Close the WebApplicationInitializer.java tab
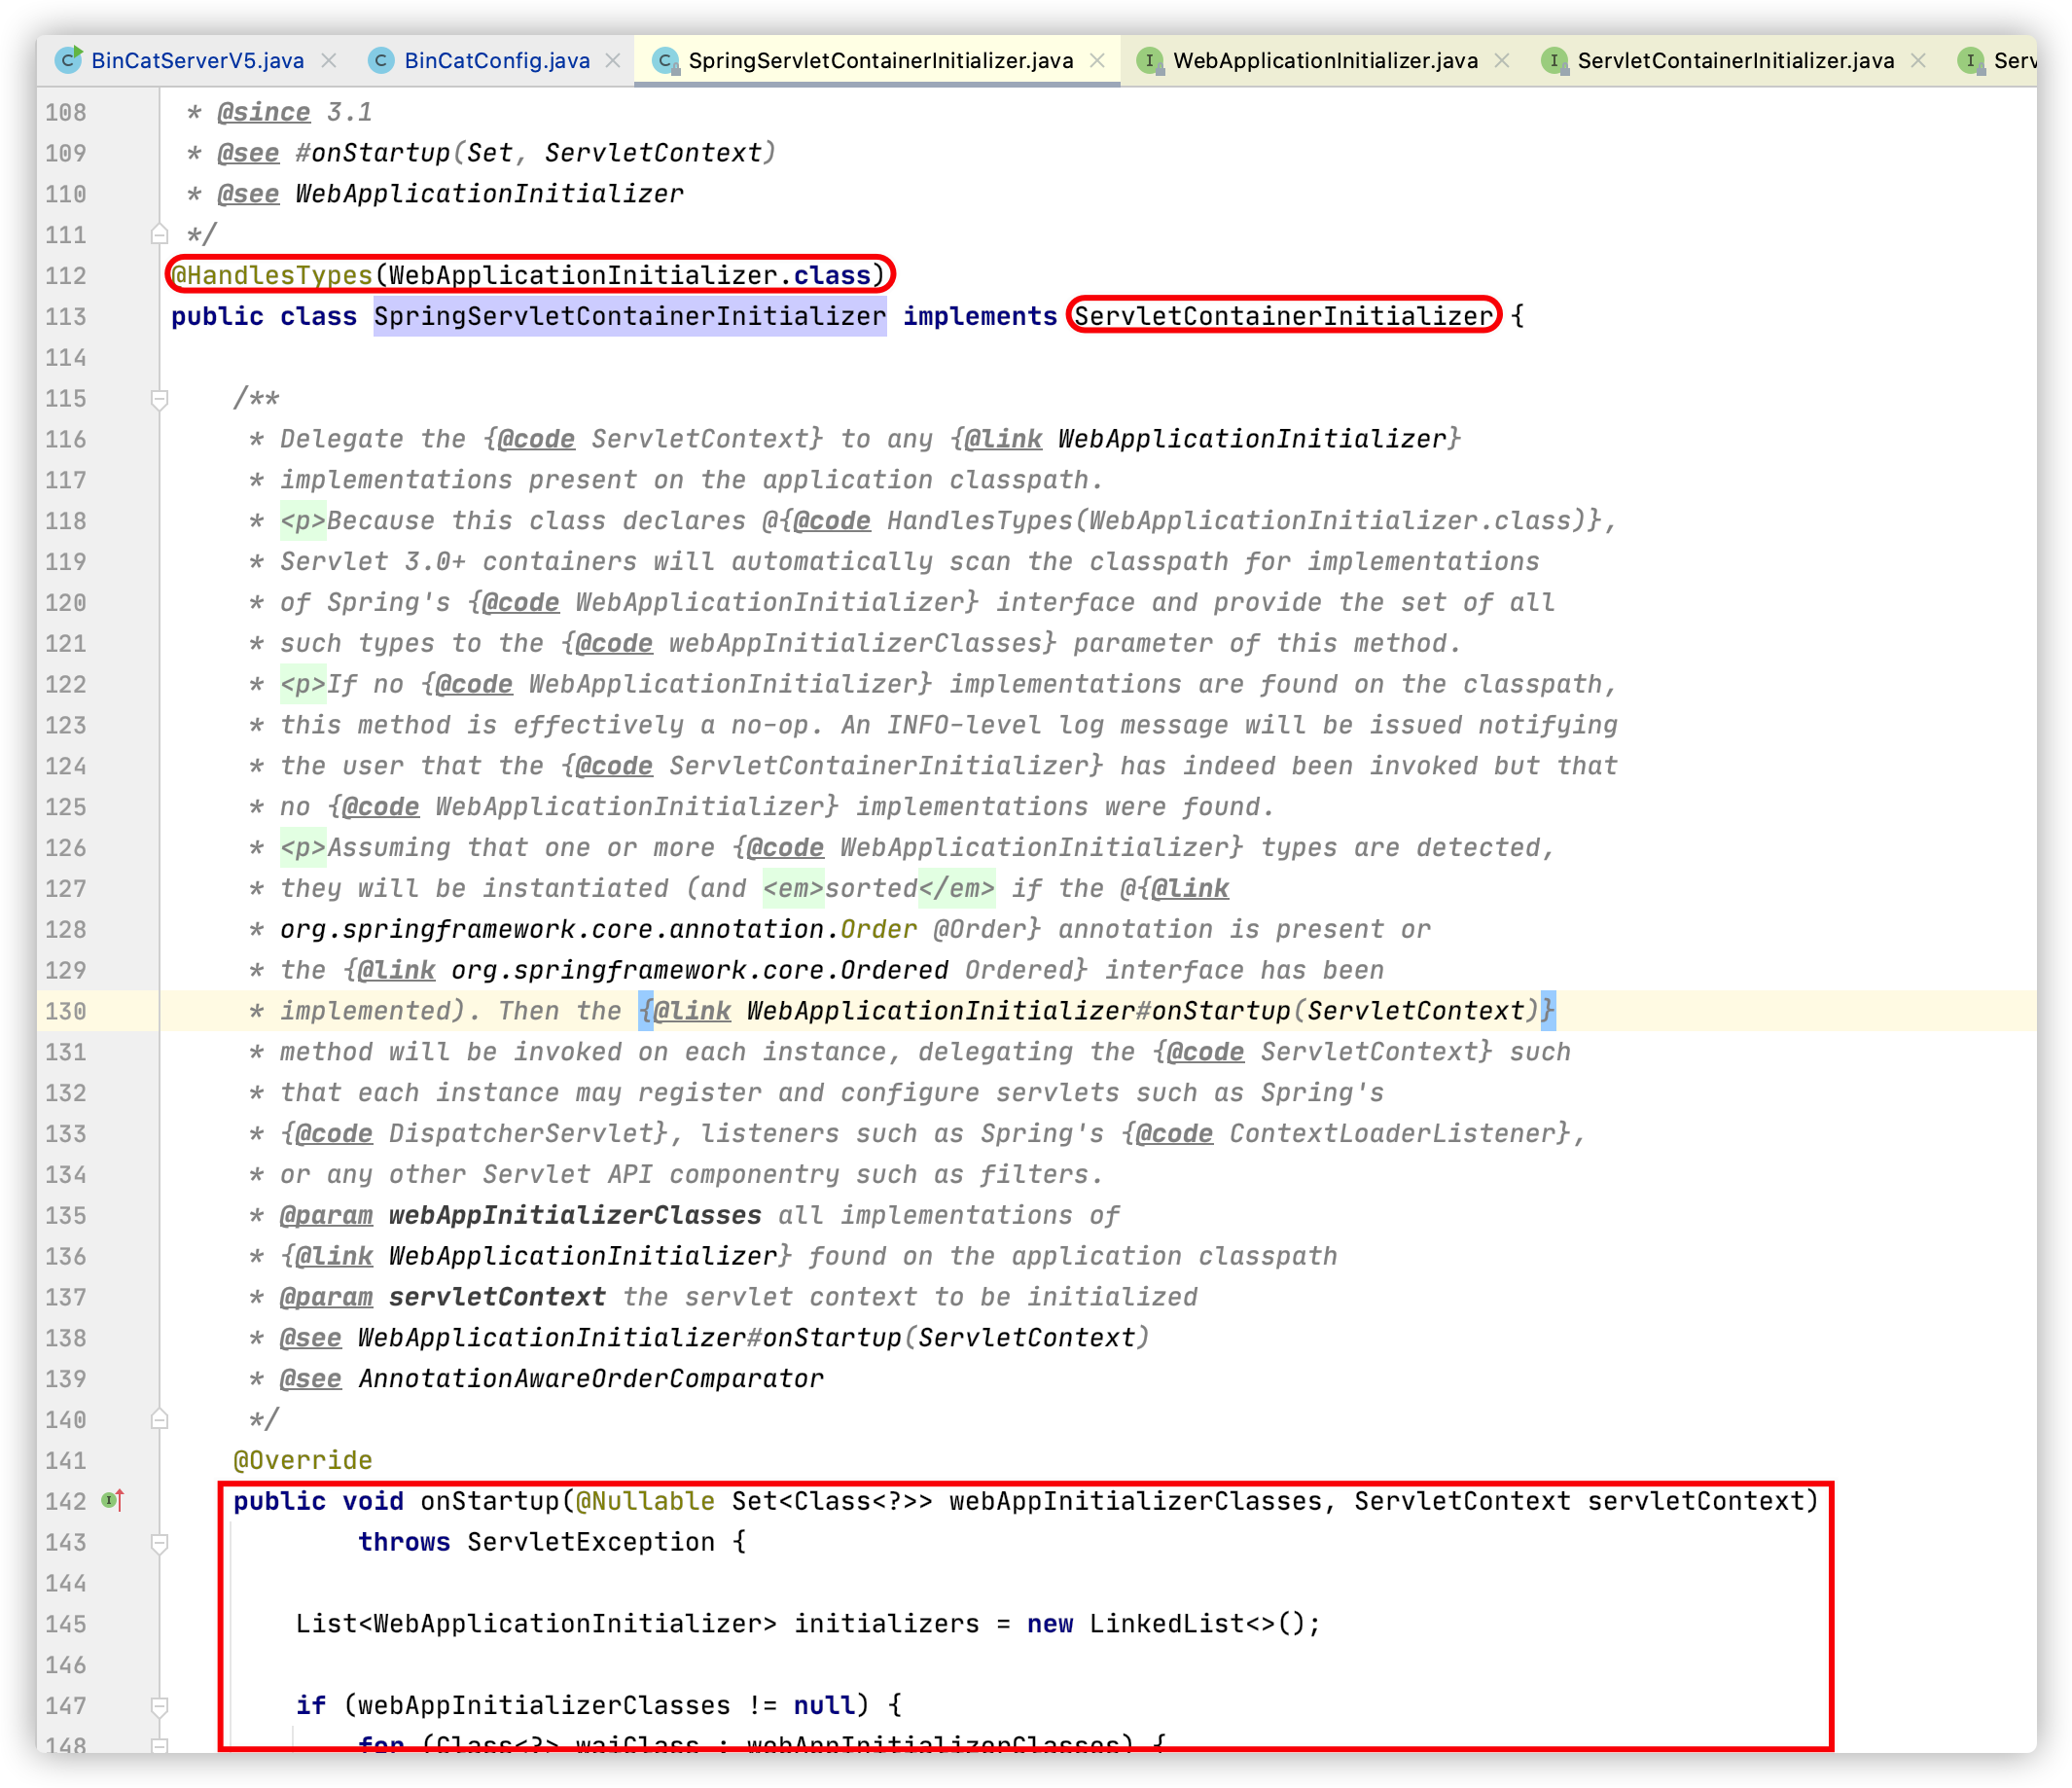2072x1788 pixels. [x=1501, y=60]
